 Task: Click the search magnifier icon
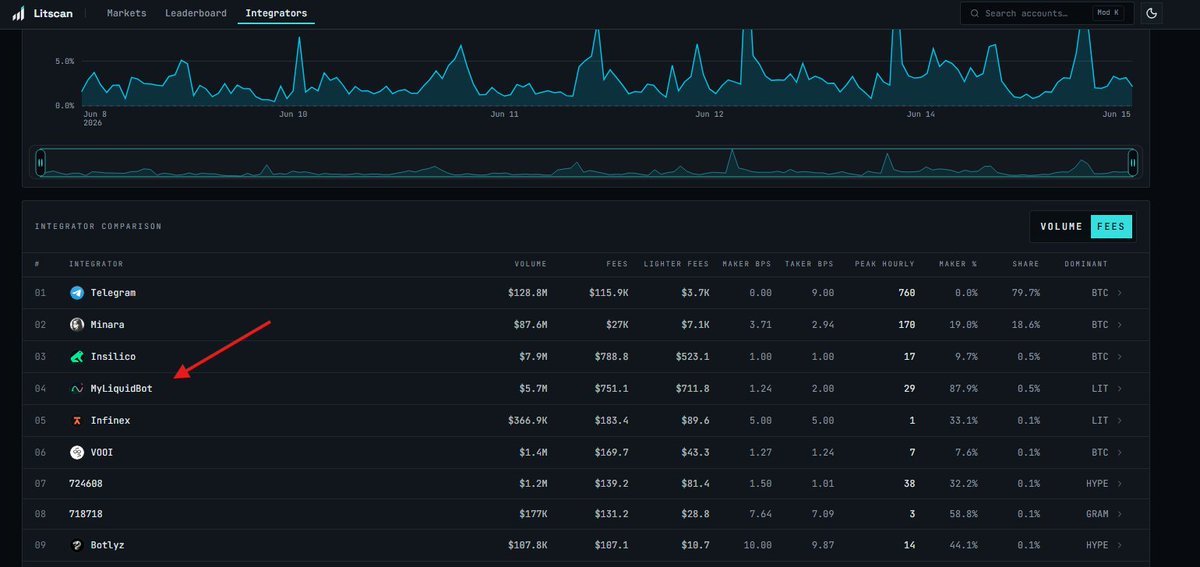974,13
